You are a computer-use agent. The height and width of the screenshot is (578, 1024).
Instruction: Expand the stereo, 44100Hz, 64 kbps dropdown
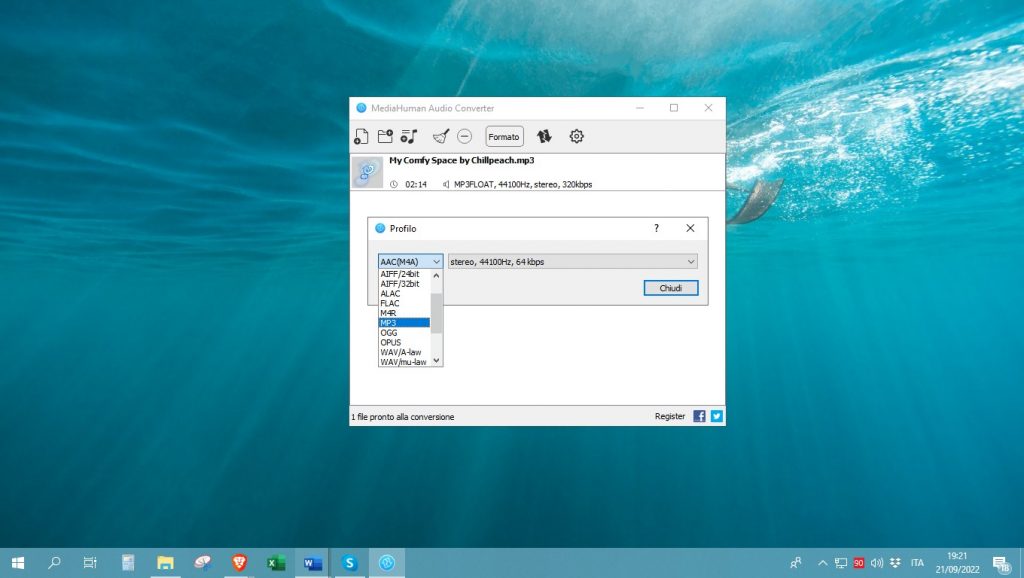point(572,262)
